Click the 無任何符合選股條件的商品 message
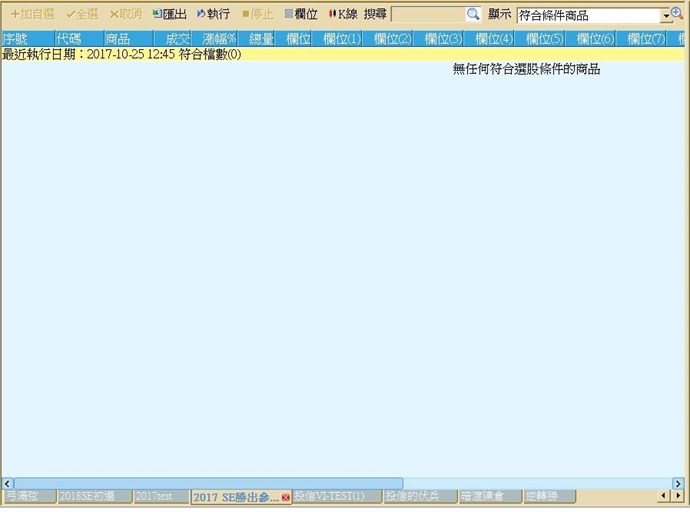Screen dimensions: 690x512 click(527, 69)
